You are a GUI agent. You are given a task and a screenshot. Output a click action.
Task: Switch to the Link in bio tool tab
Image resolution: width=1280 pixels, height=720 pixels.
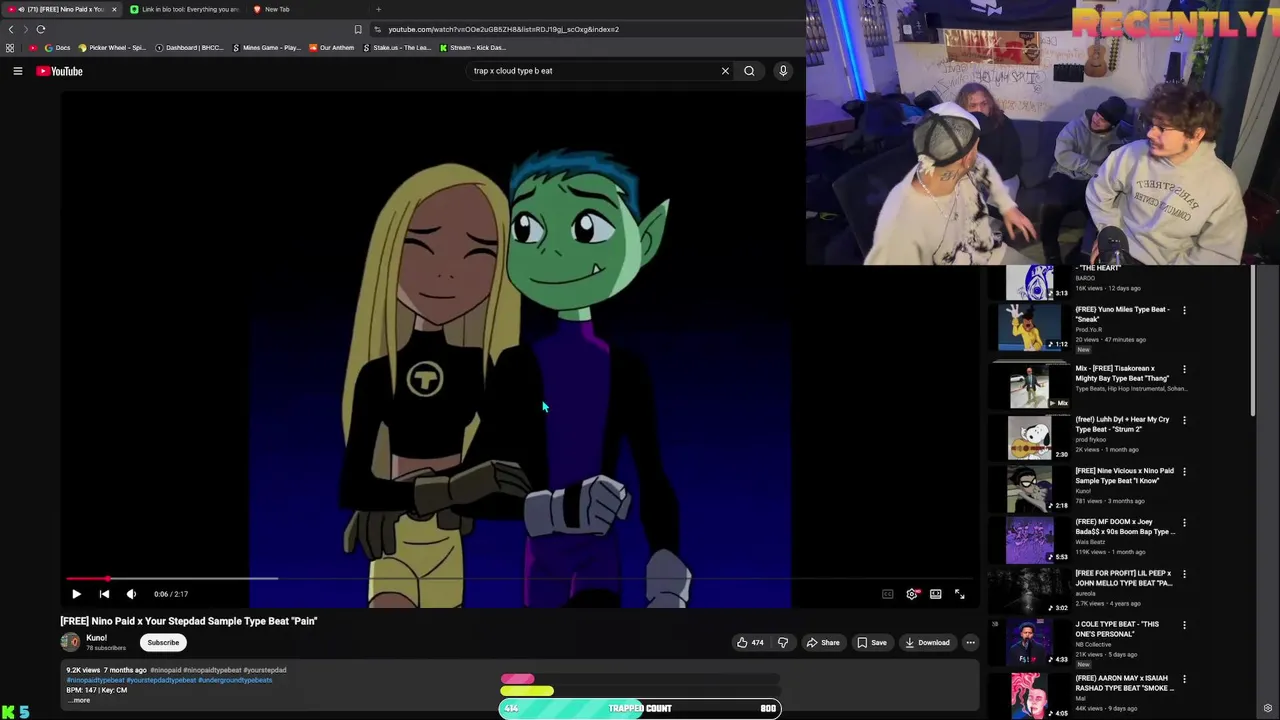click(185, 9)
